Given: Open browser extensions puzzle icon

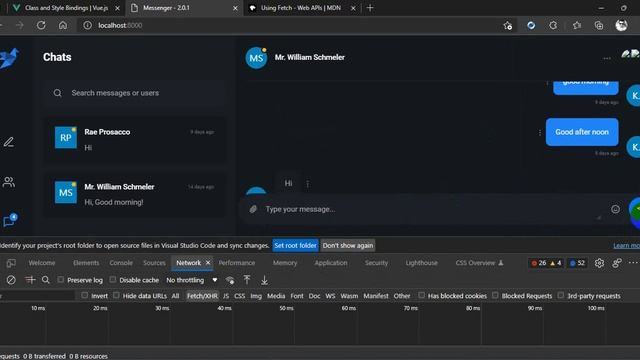Looking at the screenshot, I should point(553,25).
